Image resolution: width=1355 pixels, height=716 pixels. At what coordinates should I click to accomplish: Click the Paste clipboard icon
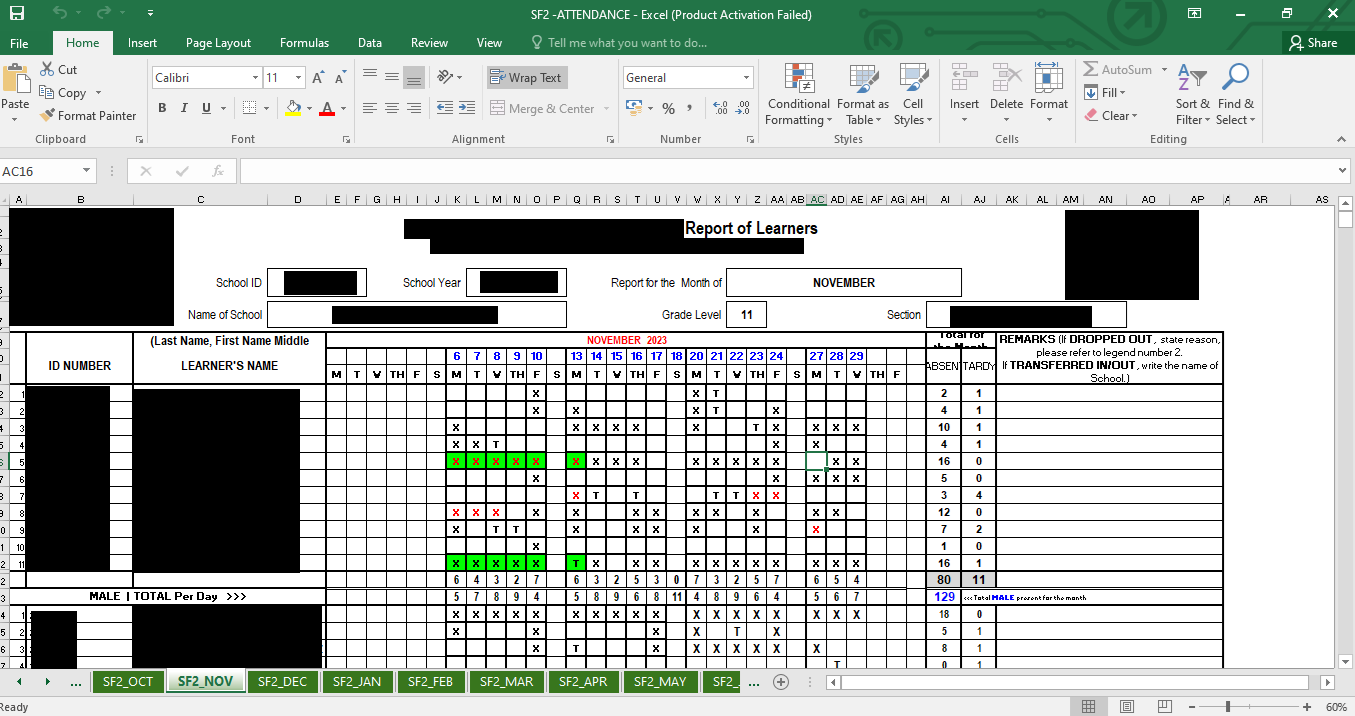[15, 79]
